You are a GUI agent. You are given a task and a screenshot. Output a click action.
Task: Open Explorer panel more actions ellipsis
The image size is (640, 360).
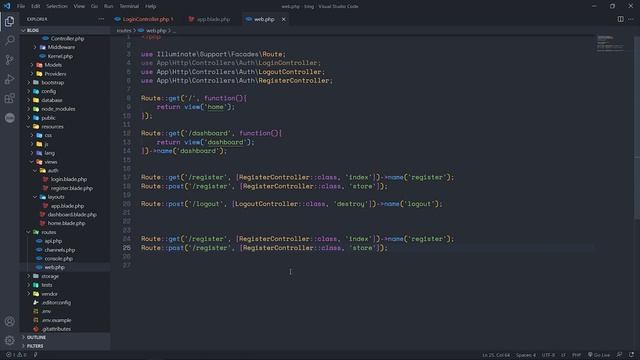(x=101, y=19)
